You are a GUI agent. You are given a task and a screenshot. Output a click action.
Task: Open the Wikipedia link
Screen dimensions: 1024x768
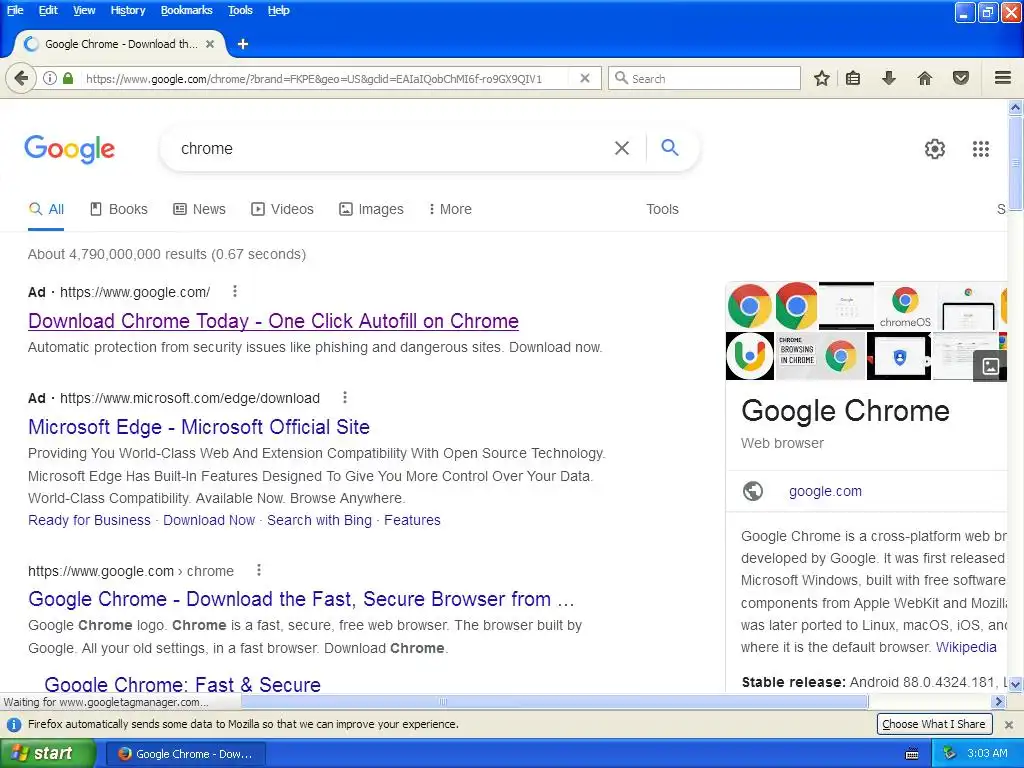966,647
